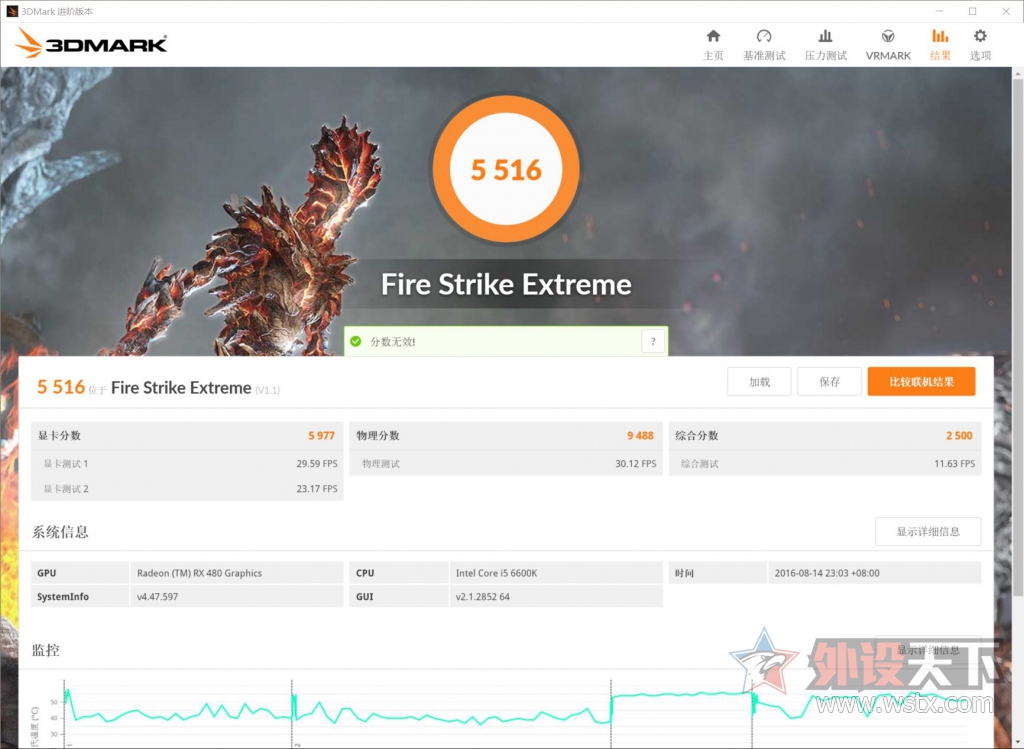Select the 结果 results chart icon
1024x749 pixels.
tap(940, 36)
